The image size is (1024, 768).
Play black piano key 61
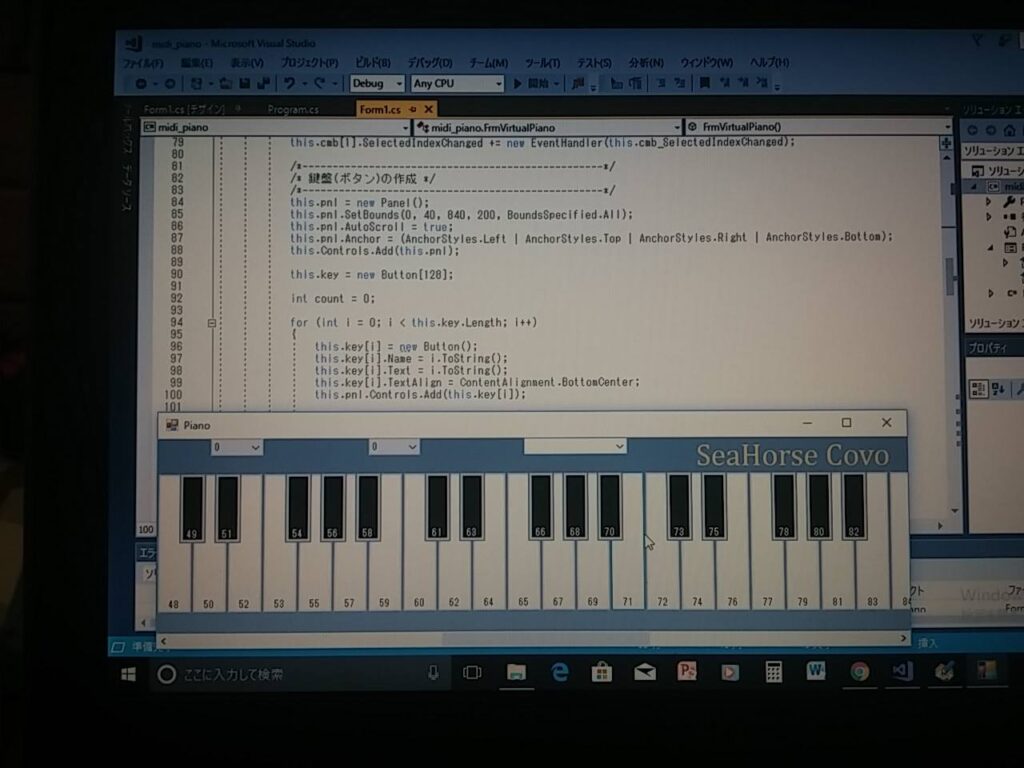tap(437, 507)
